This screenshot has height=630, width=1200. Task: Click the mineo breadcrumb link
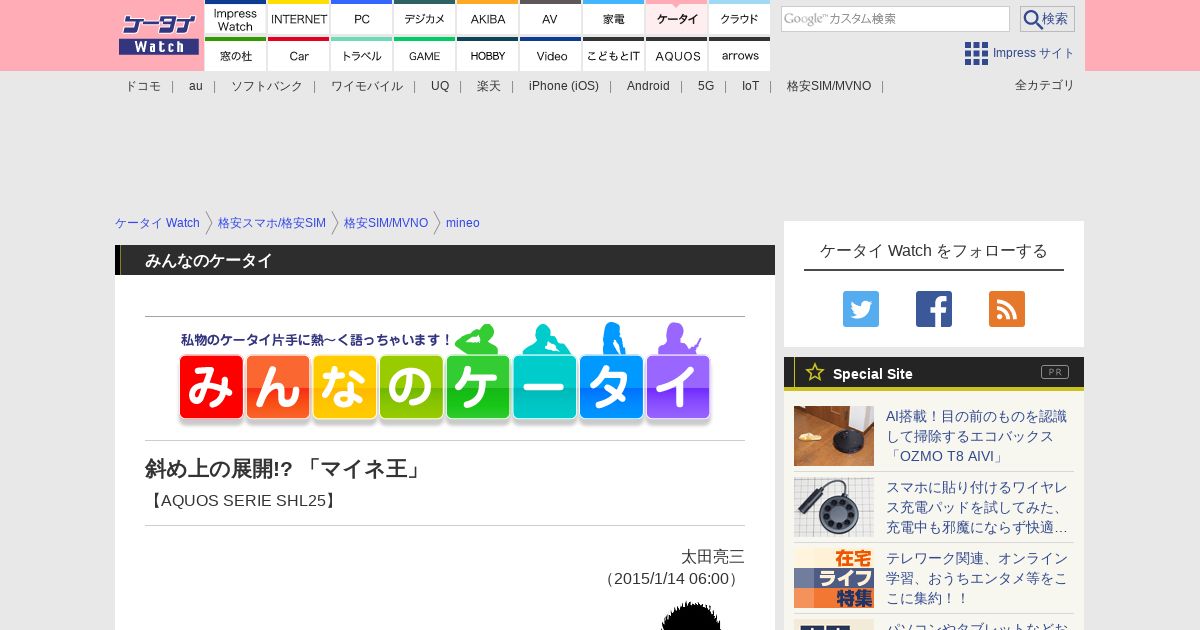[x=463, y=223]
